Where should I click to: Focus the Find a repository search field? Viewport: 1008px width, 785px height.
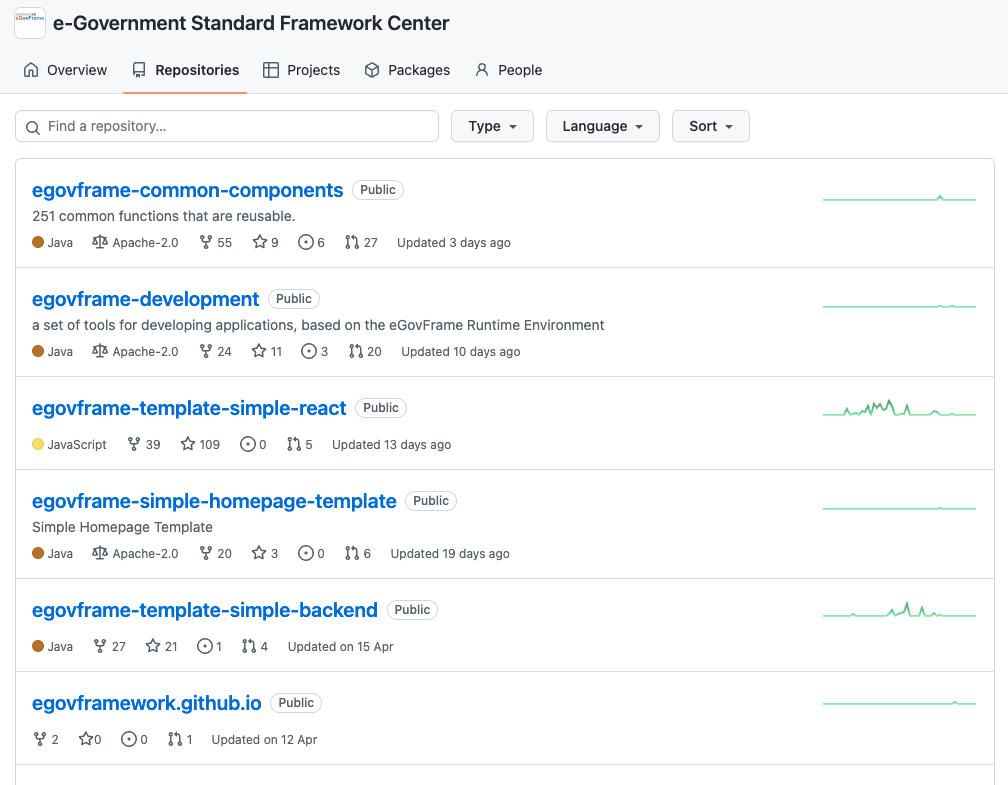tap(227, 126)
